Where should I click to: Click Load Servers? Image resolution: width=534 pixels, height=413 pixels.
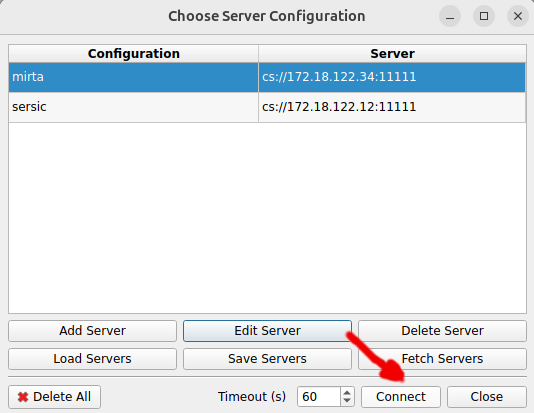[93, 359]
